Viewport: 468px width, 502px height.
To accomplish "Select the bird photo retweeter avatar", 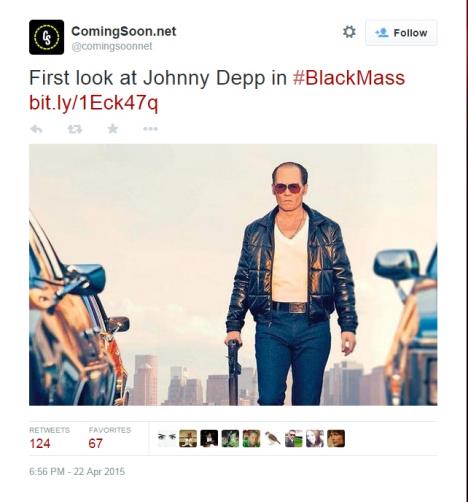I will point(272,438).
